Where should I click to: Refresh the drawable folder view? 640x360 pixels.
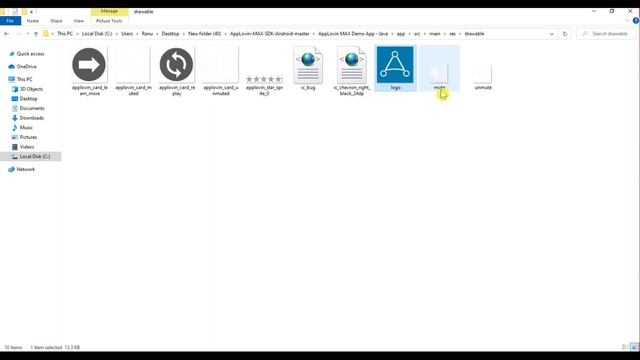565,34
